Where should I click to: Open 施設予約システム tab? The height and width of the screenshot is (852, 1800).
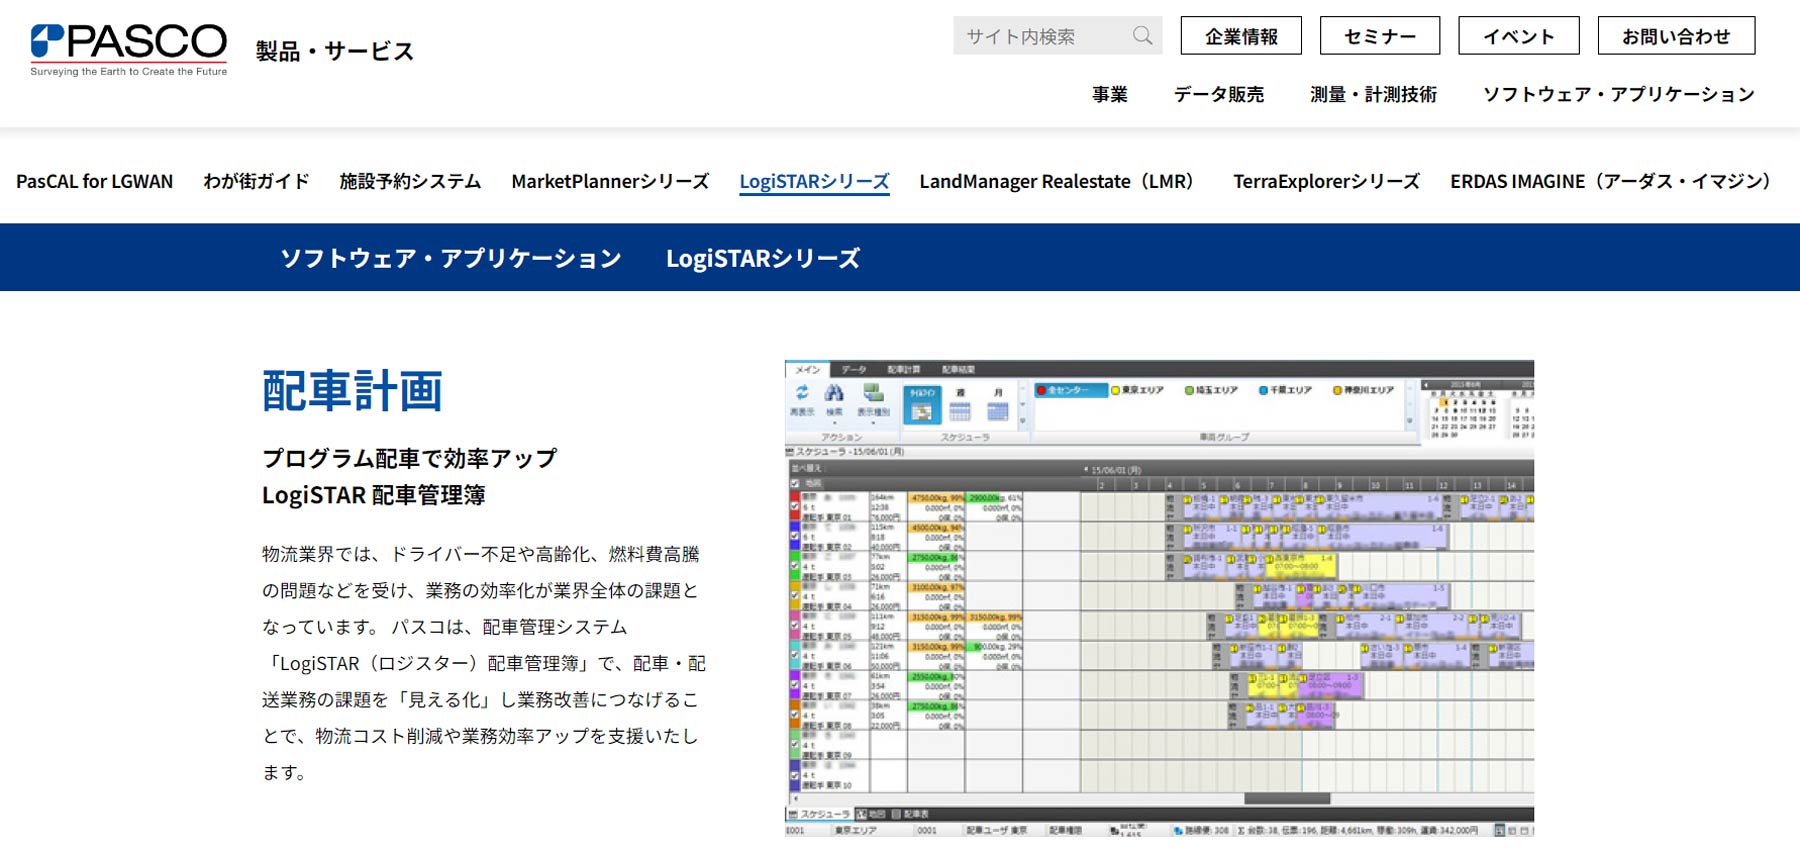tap(410, 181)
